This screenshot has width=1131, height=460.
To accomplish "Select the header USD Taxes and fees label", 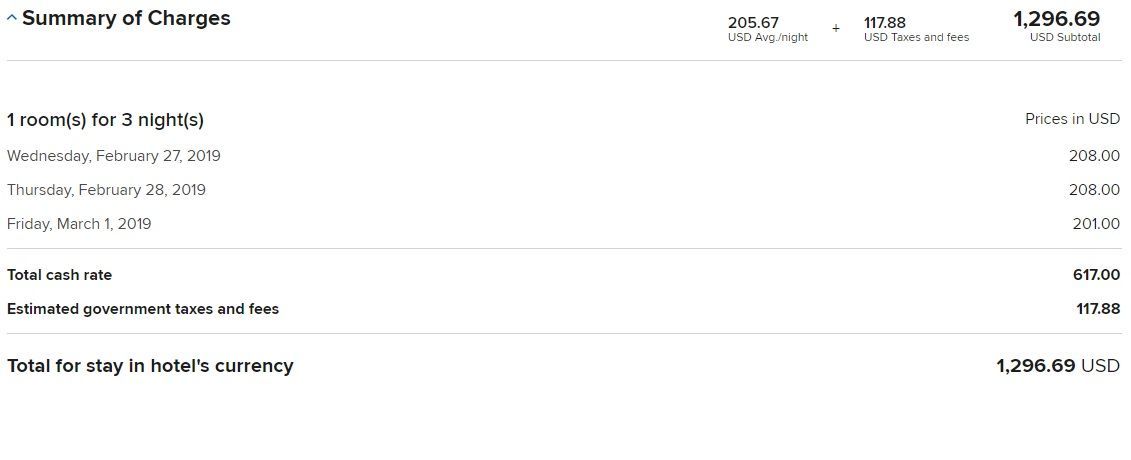I will tap(916, 38).
